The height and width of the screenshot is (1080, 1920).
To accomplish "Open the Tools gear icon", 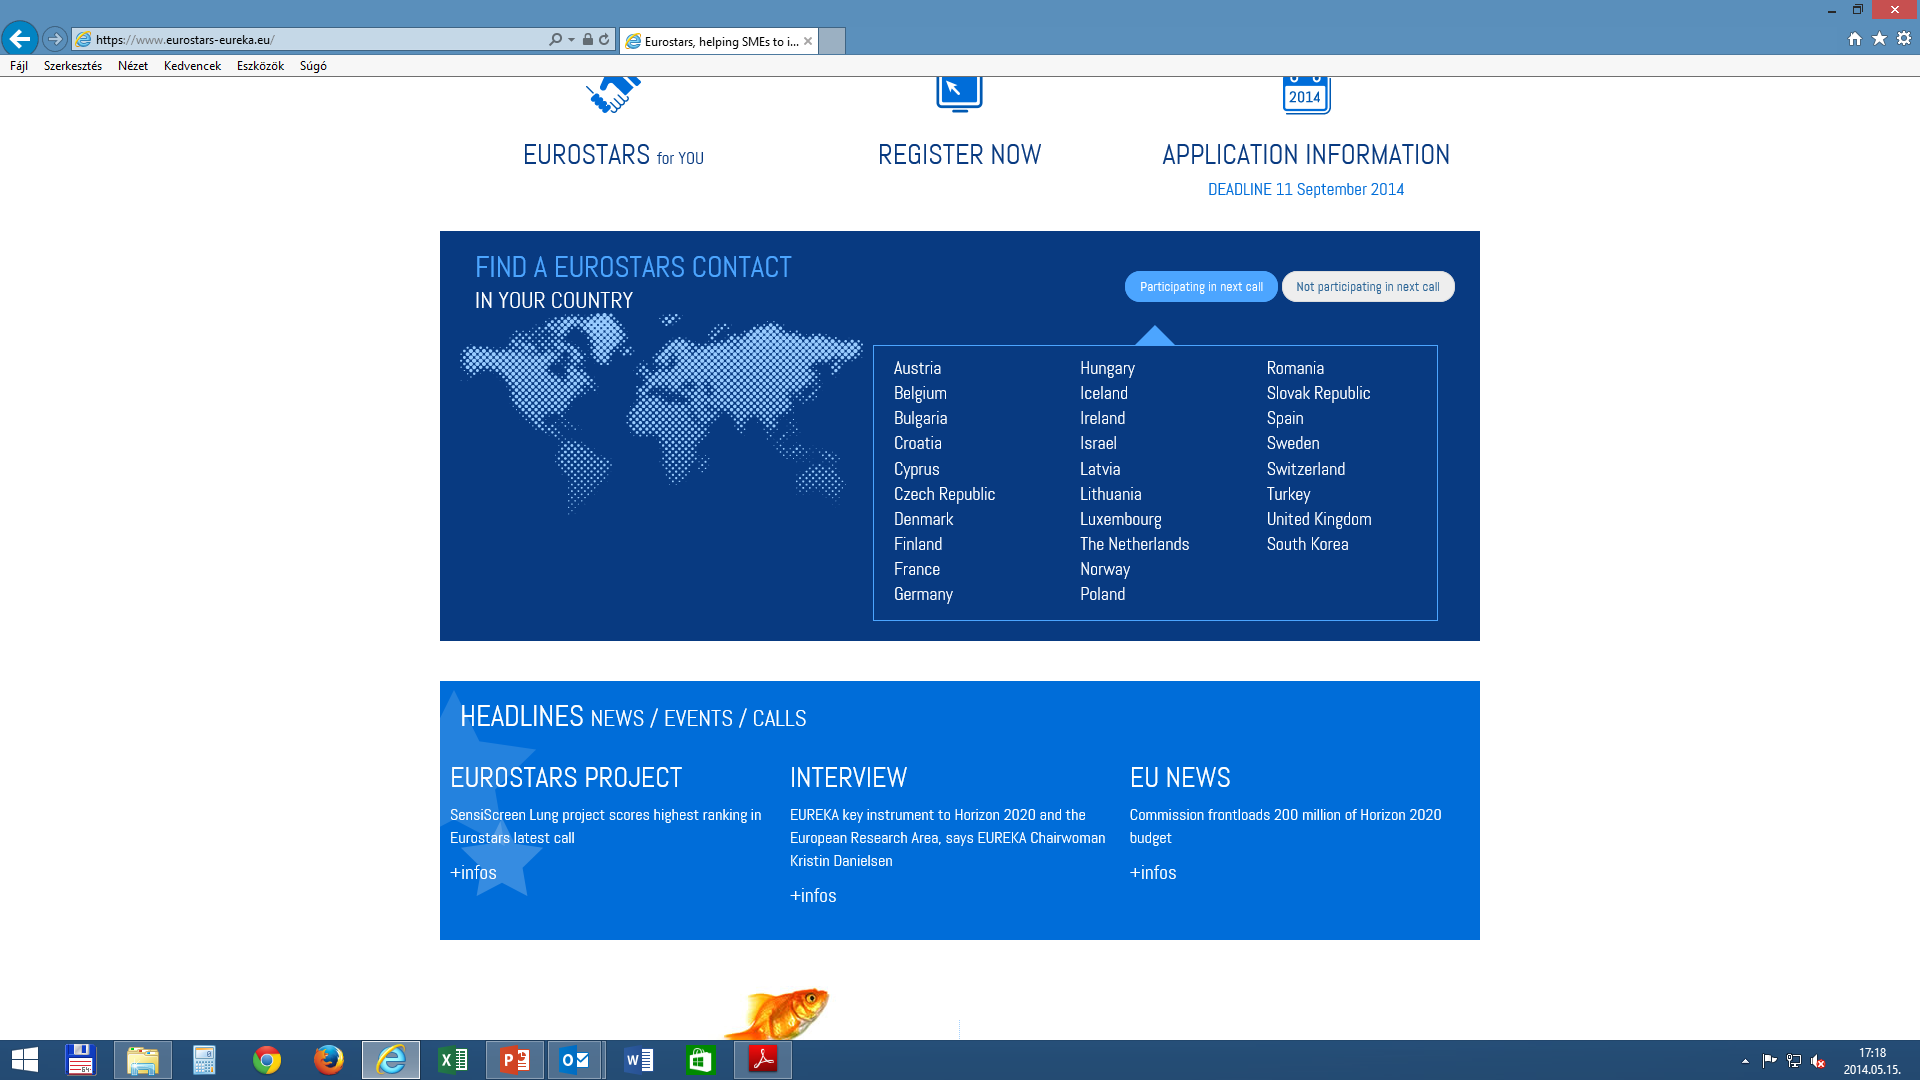I will pyautogui.click(x=1904, y=39).
